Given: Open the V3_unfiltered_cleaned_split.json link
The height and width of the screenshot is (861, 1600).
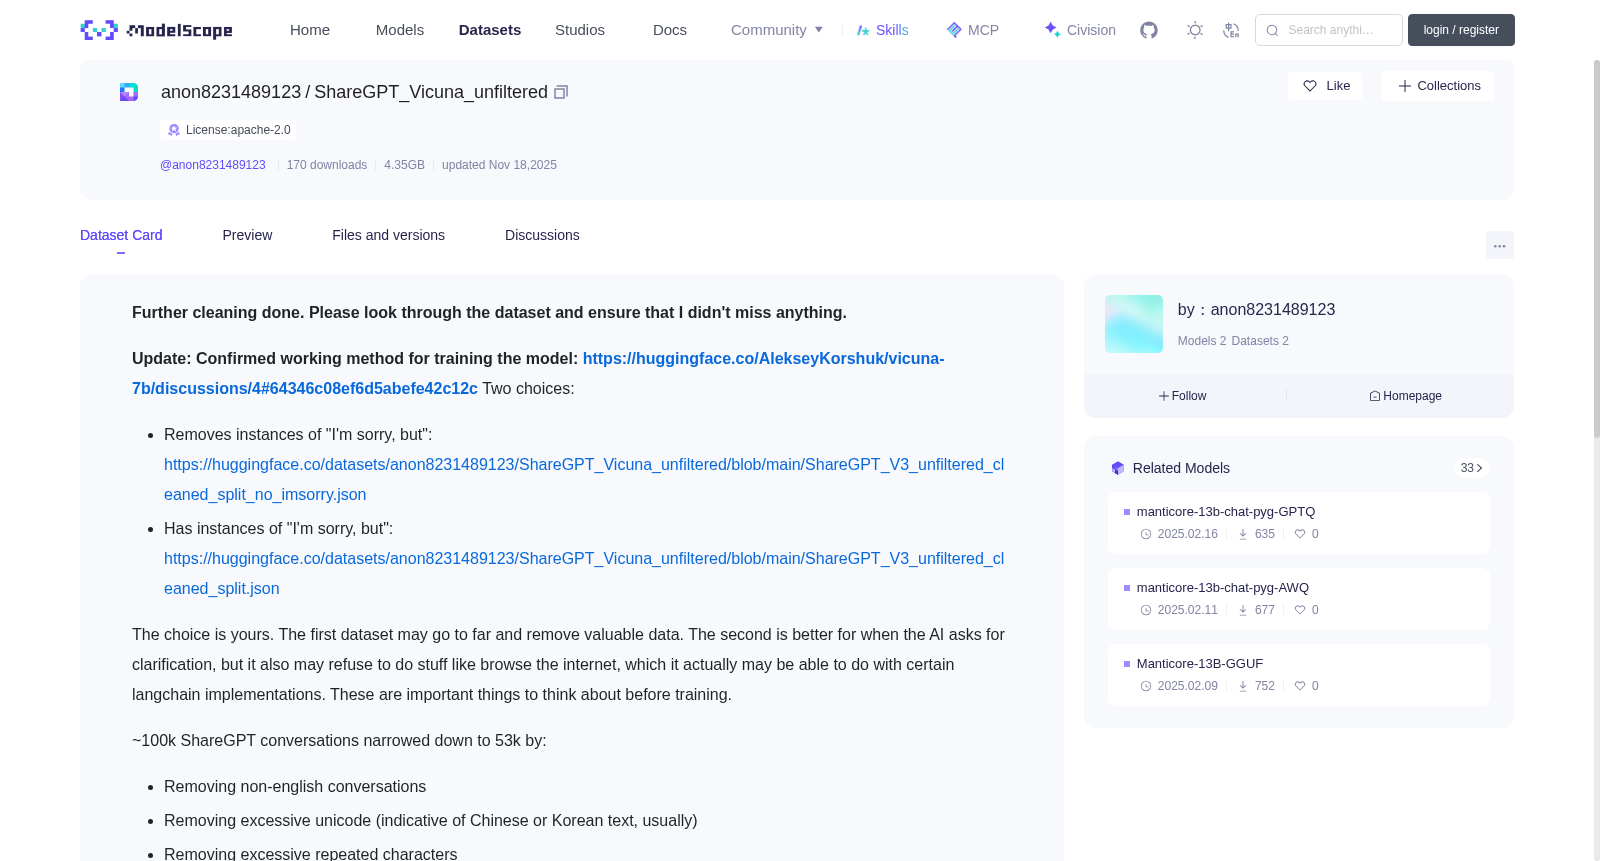Looking at the screenshot, I should pyautogui.click(x=584, y=573).
